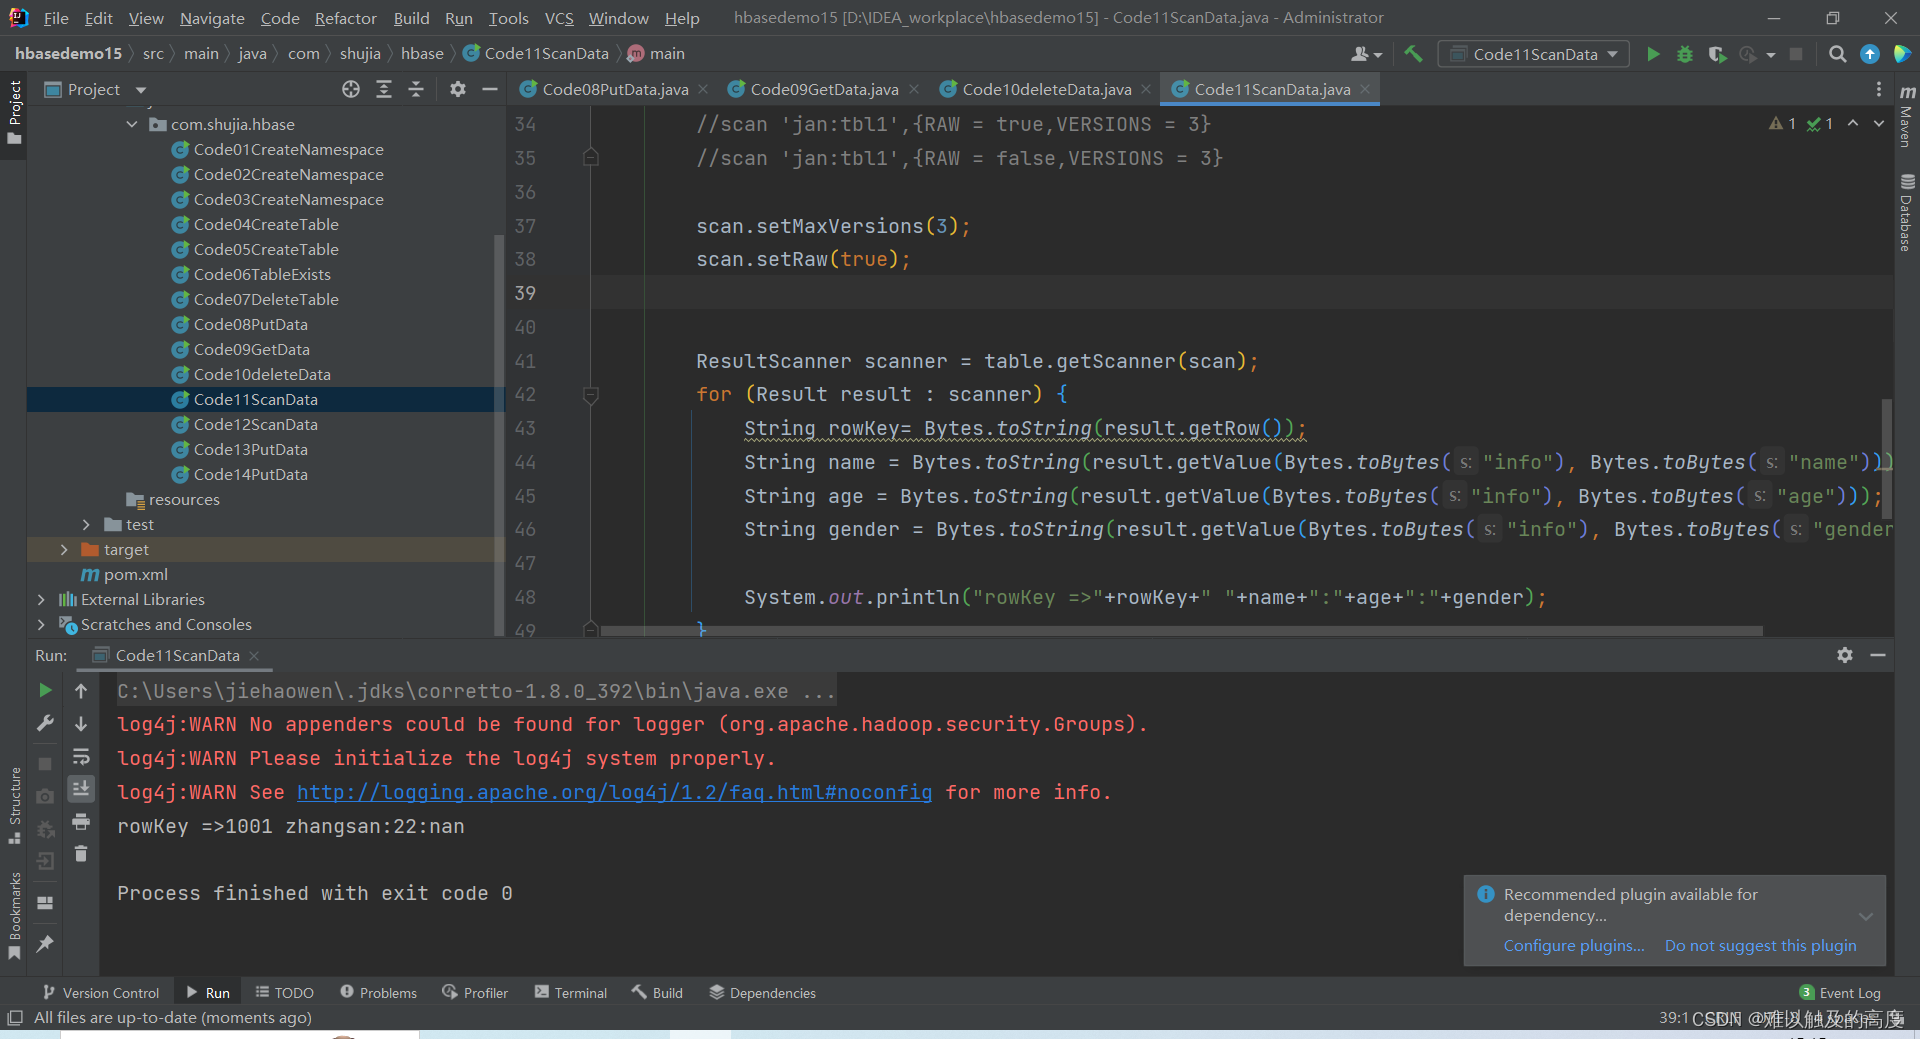Expand the target folder

(x=64, y=550)
